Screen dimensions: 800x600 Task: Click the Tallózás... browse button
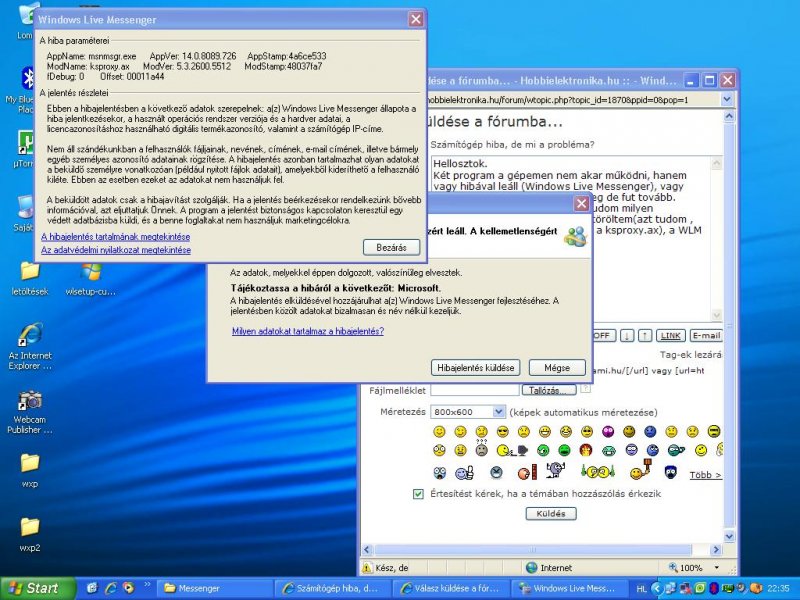548,390
